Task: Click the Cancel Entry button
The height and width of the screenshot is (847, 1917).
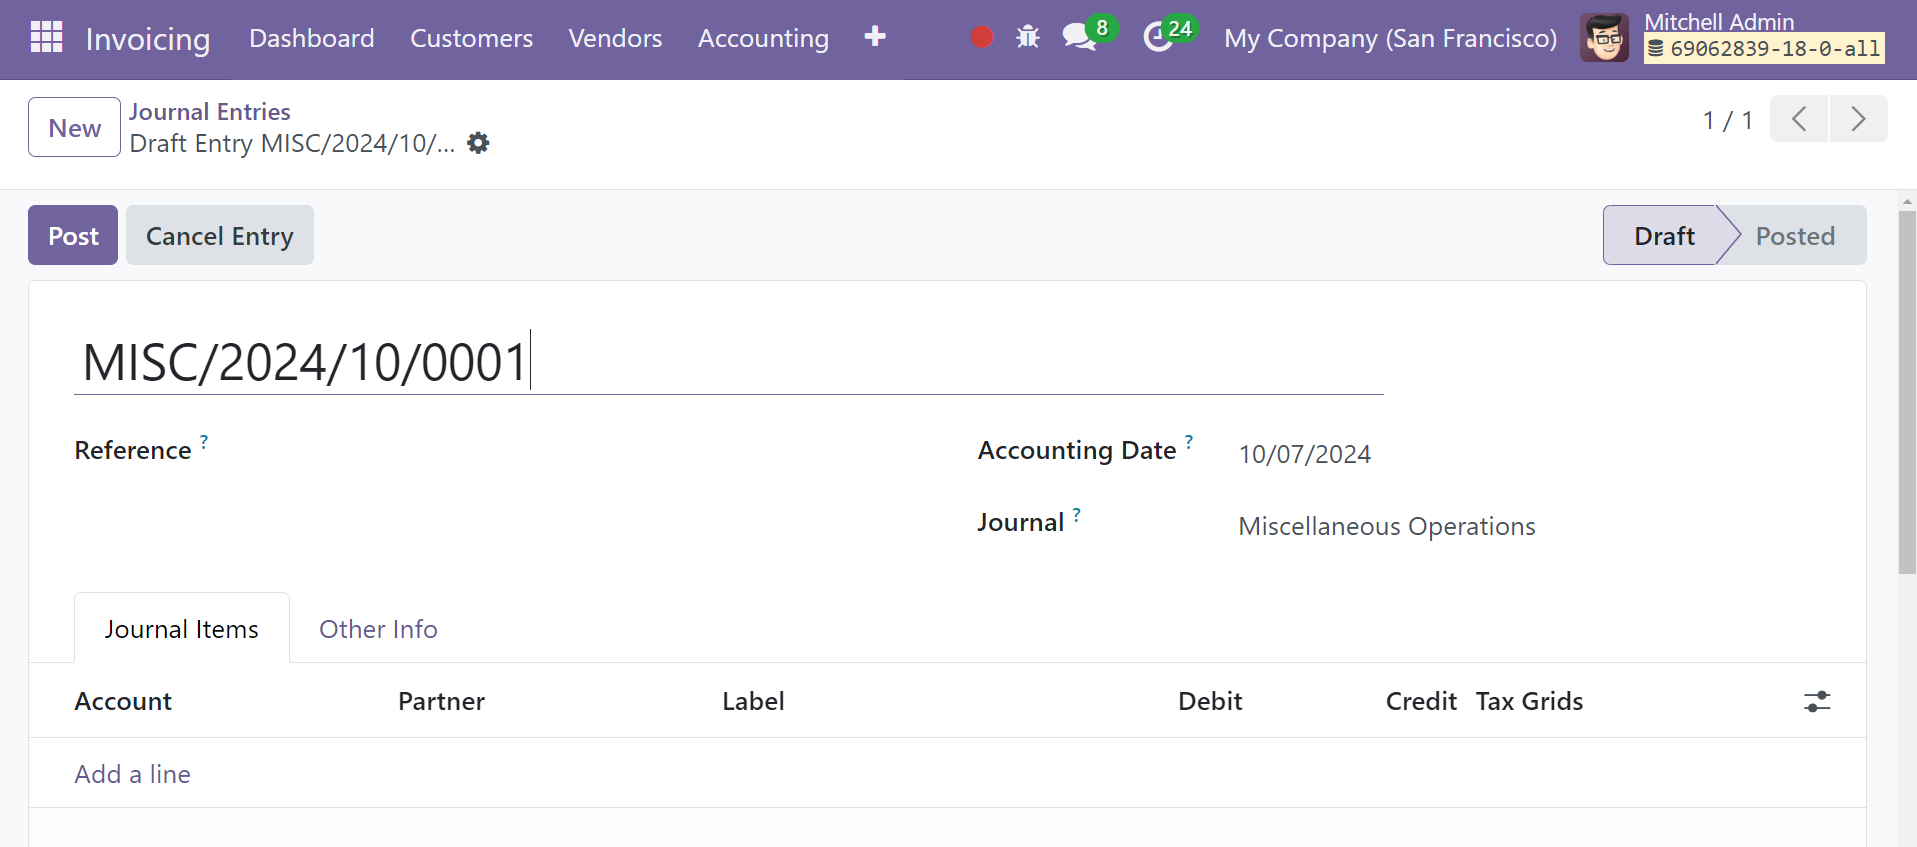Action: 220,235
